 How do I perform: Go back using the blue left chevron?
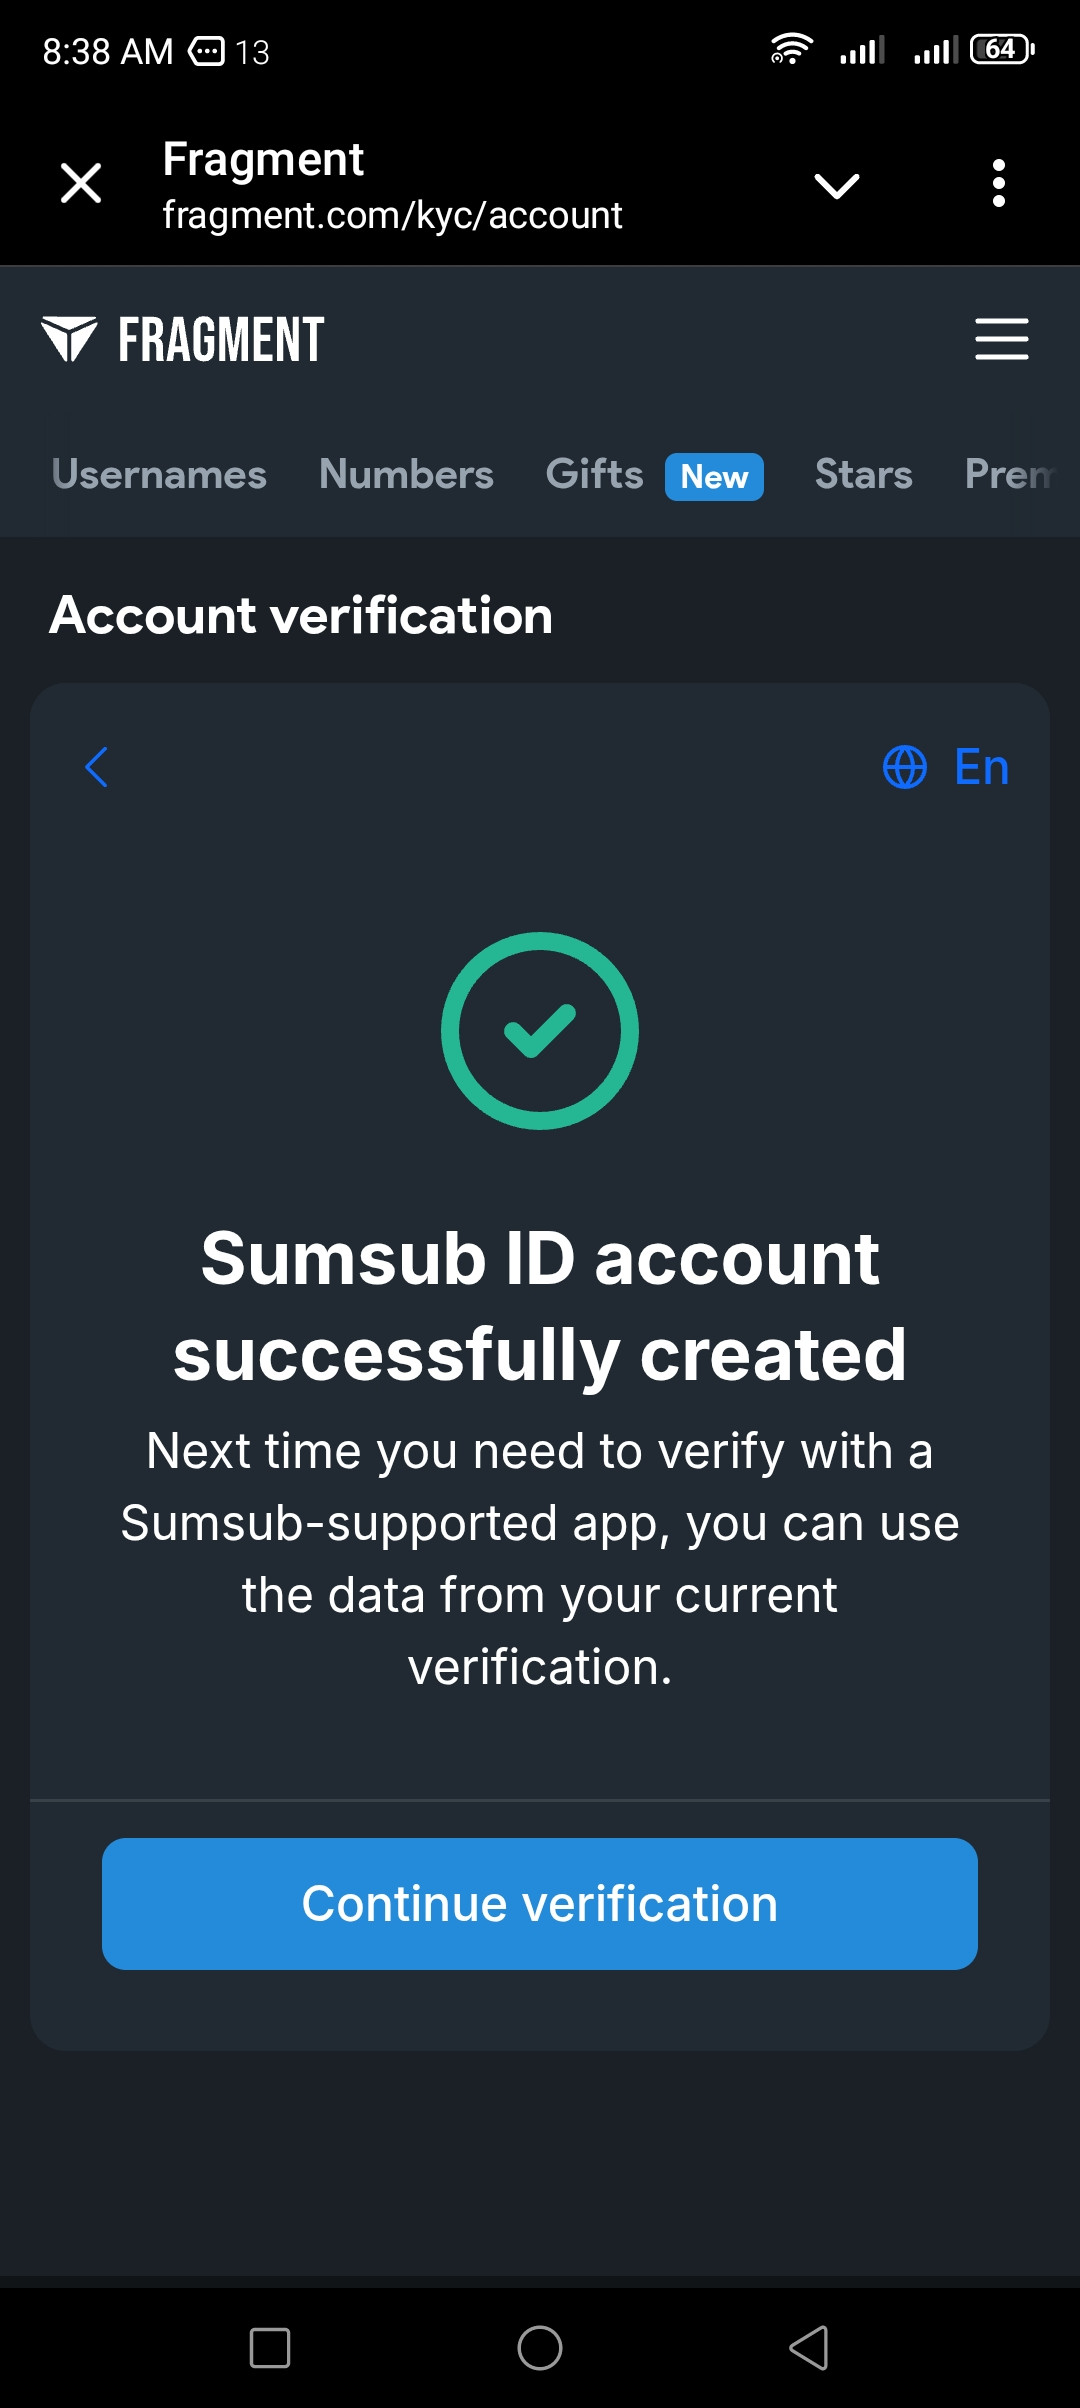click(96, 767)
